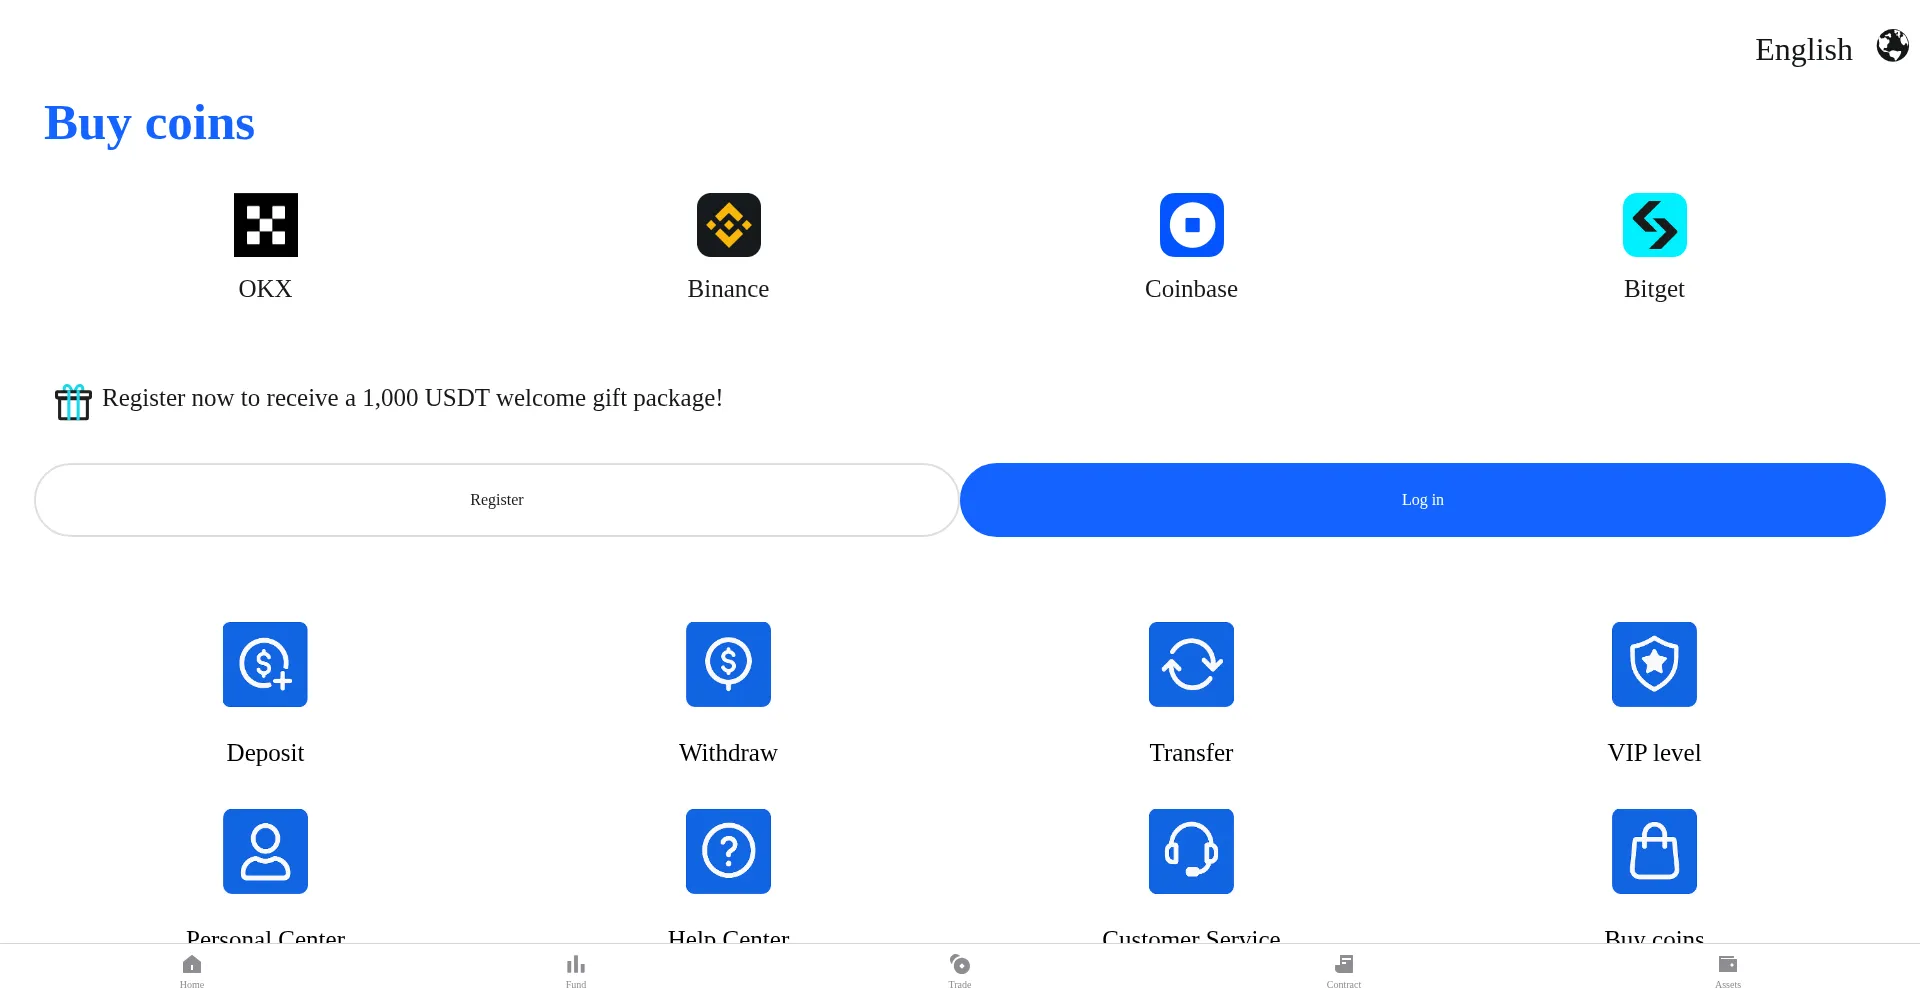The image size is (1920, 993).
Task: Open the Personal Center icon
Action: pyautogui.click(x=265, y=851)
